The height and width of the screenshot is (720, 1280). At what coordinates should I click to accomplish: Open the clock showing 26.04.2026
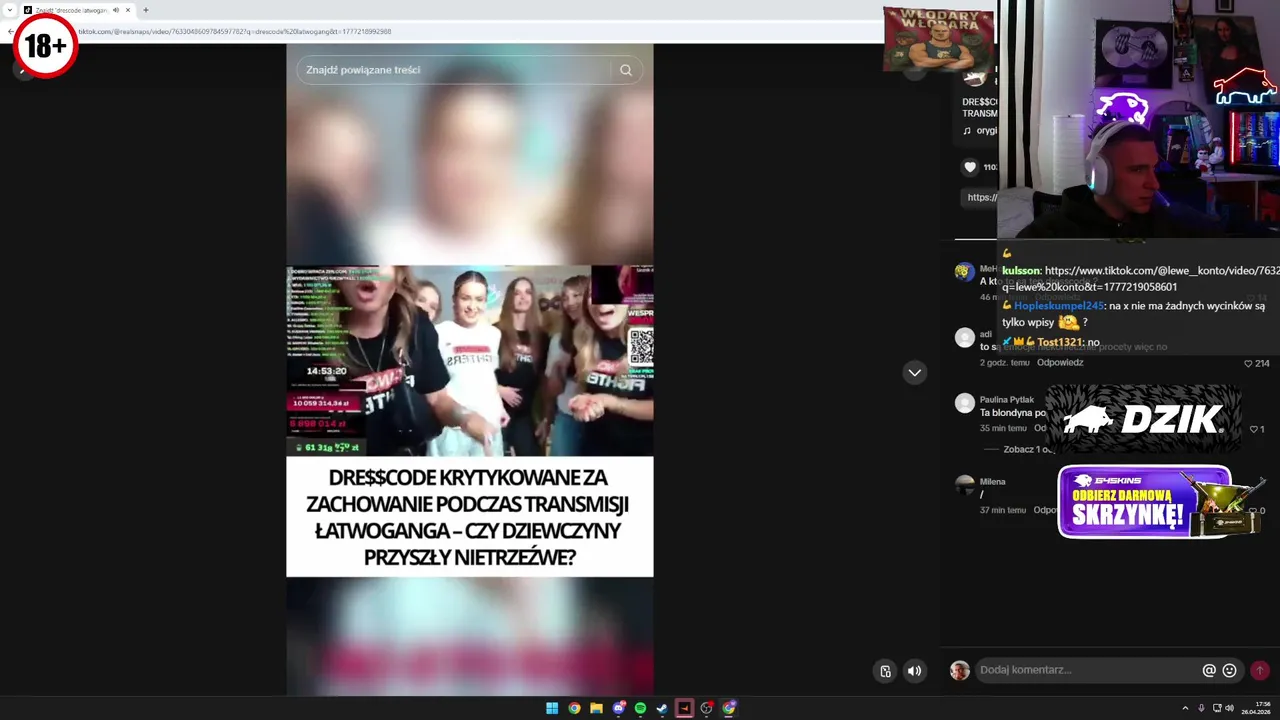1256,708
